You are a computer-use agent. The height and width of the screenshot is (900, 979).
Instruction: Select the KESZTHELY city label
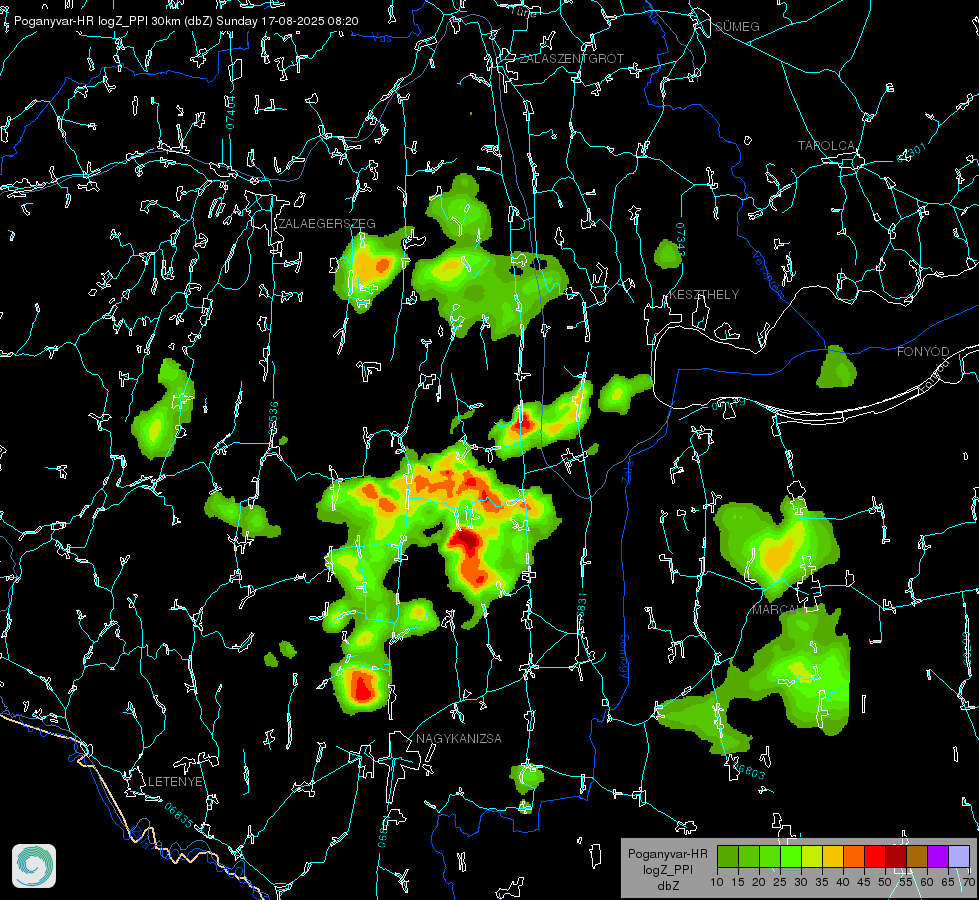tap(704, 294)
